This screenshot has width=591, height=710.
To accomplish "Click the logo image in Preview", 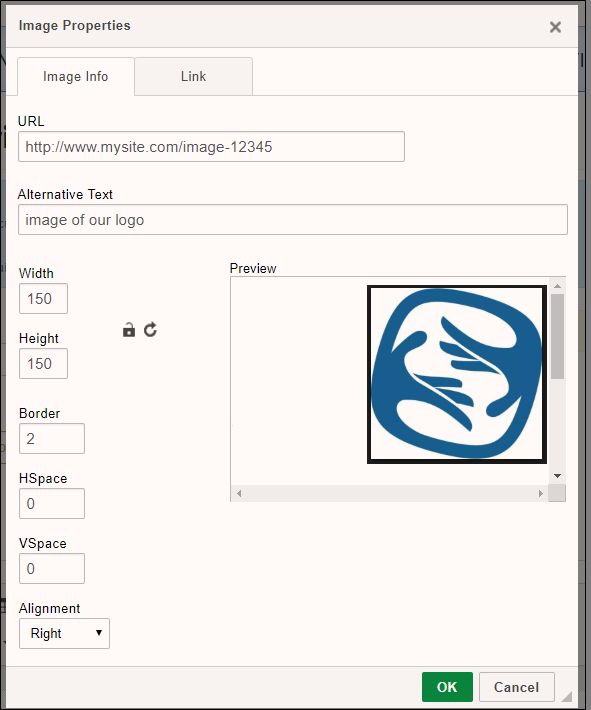I will click(x=456, y=374).
